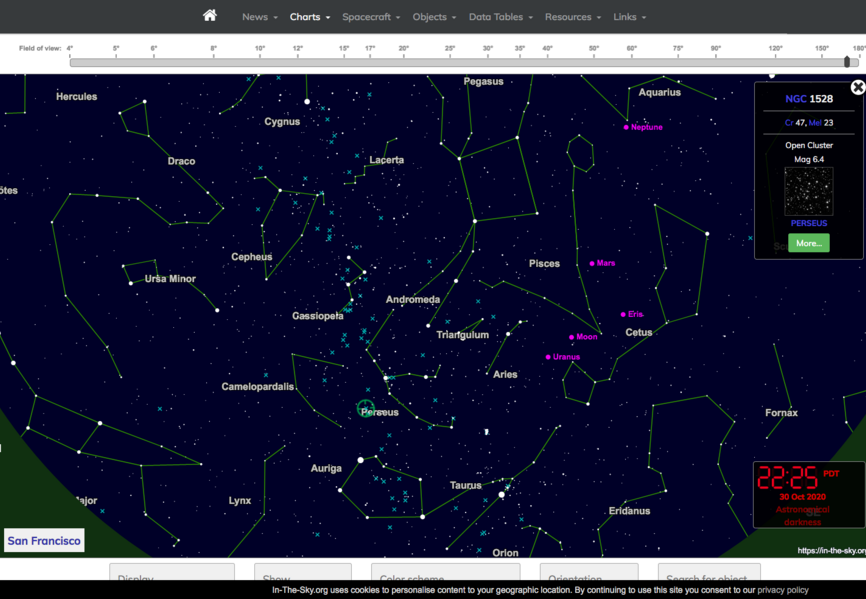Open the Cr catalog link
The width and height of the screenshot is (866, 599).
[789, 123]
